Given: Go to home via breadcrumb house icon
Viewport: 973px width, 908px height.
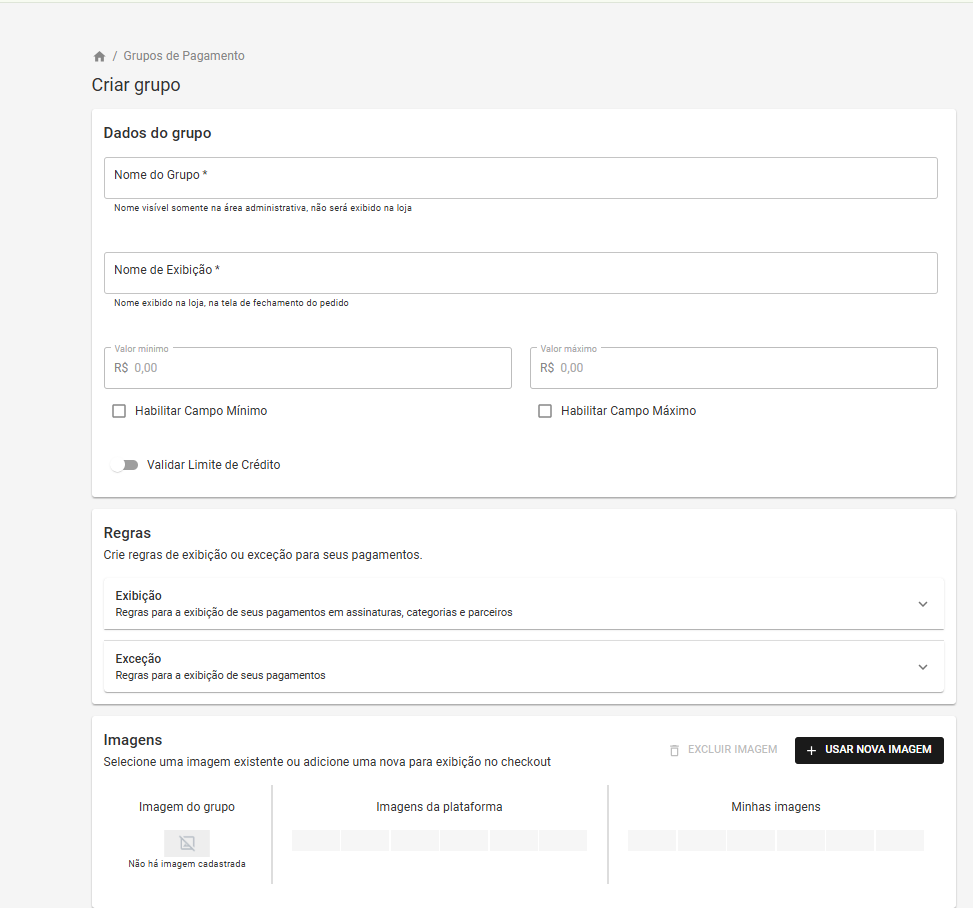Looking at the screenshot, I should click(99, 56).
